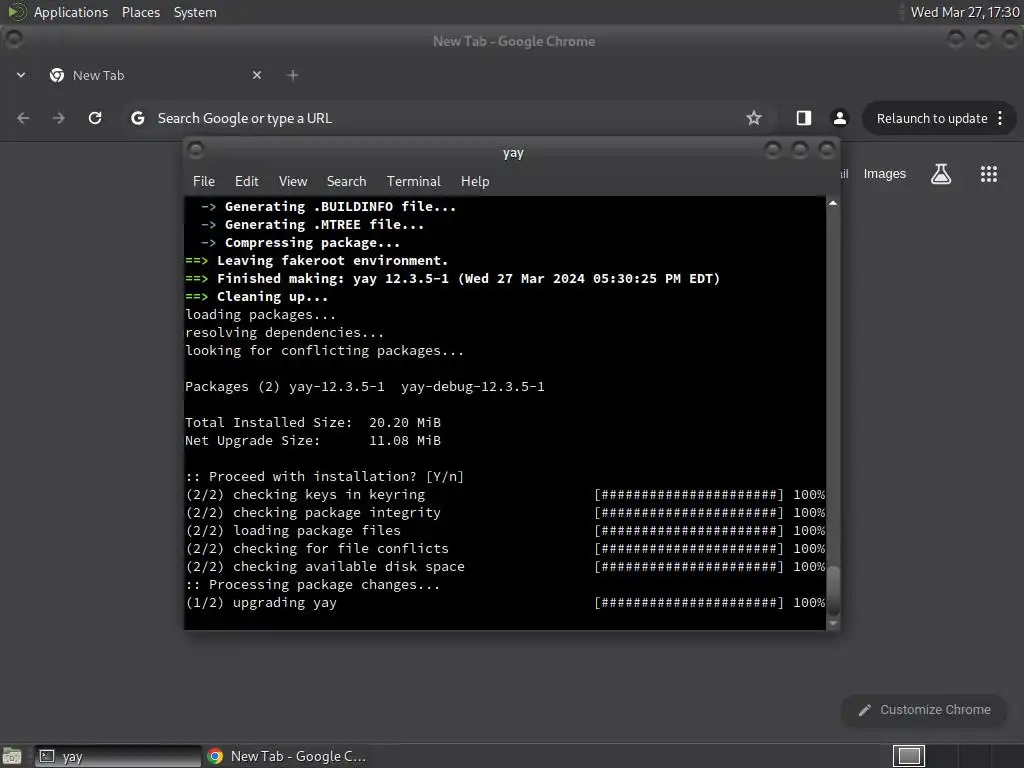Expand the tab search chevron

point(21,75)
